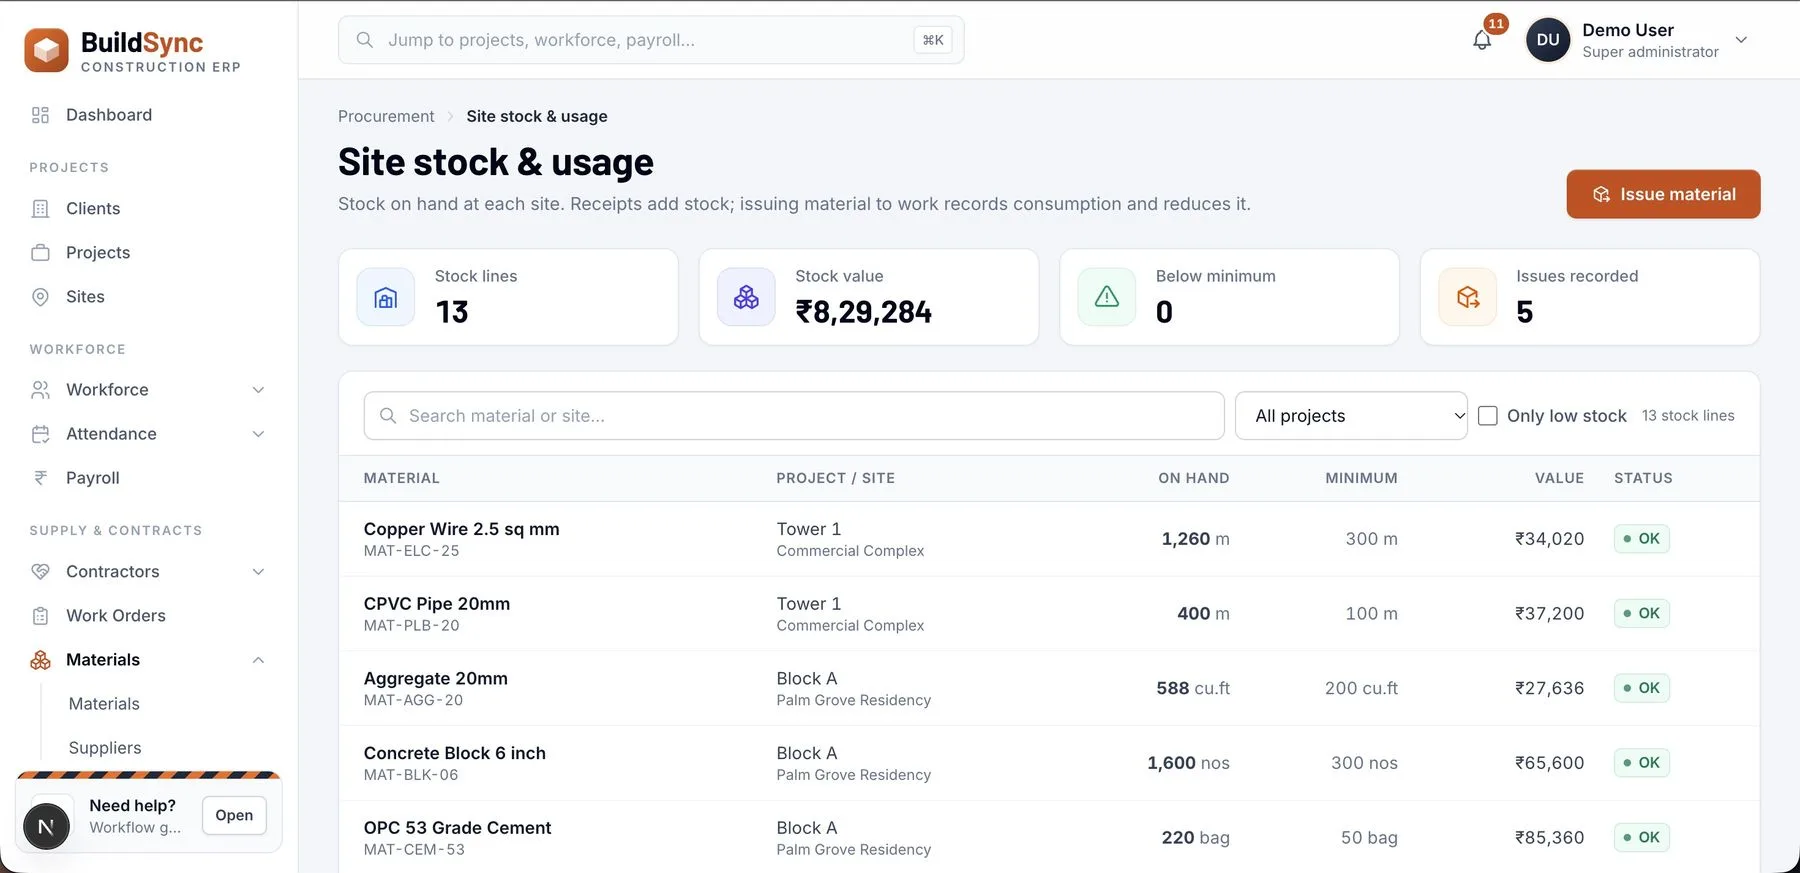1800x873 pixels.
Task: Click the Below minimum warning triangle icon
Action: [1107, 297]
